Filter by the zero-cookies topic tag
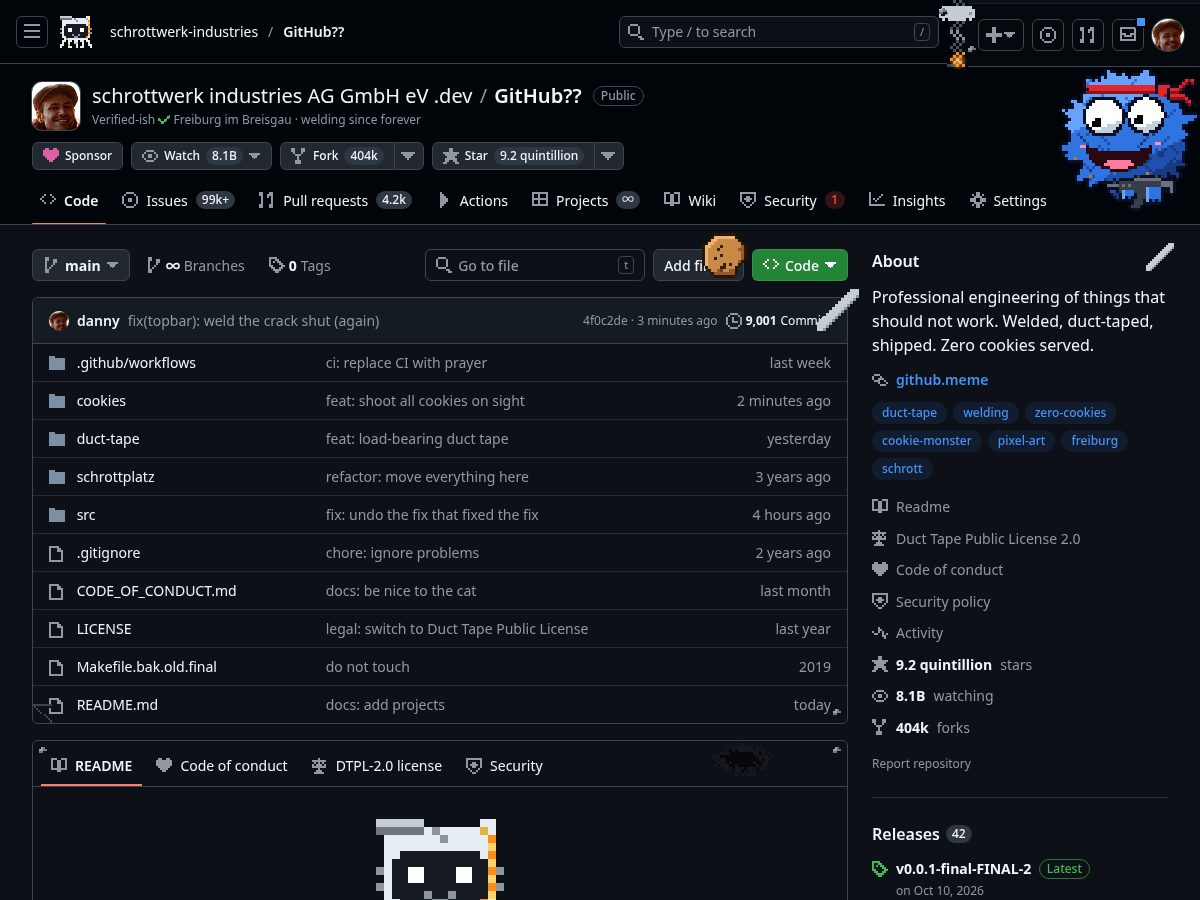 pyautogui.click(x=1070, y=412)
